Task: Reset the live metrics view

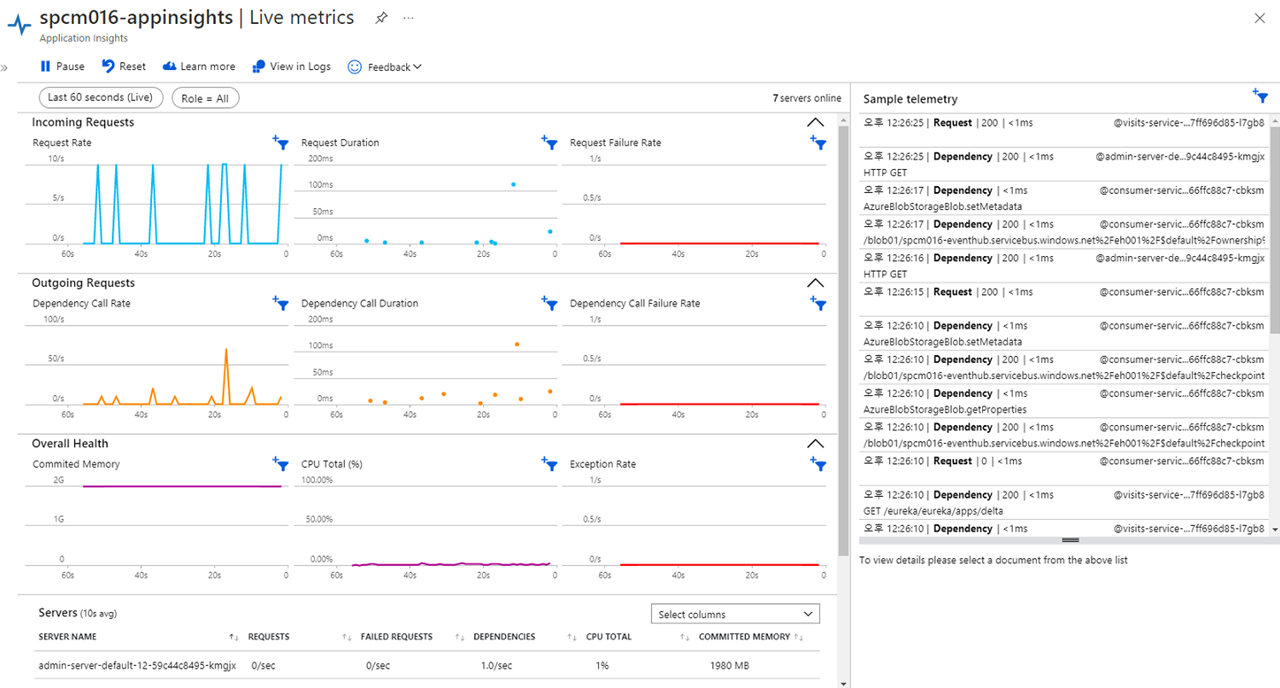Action: 123,67
